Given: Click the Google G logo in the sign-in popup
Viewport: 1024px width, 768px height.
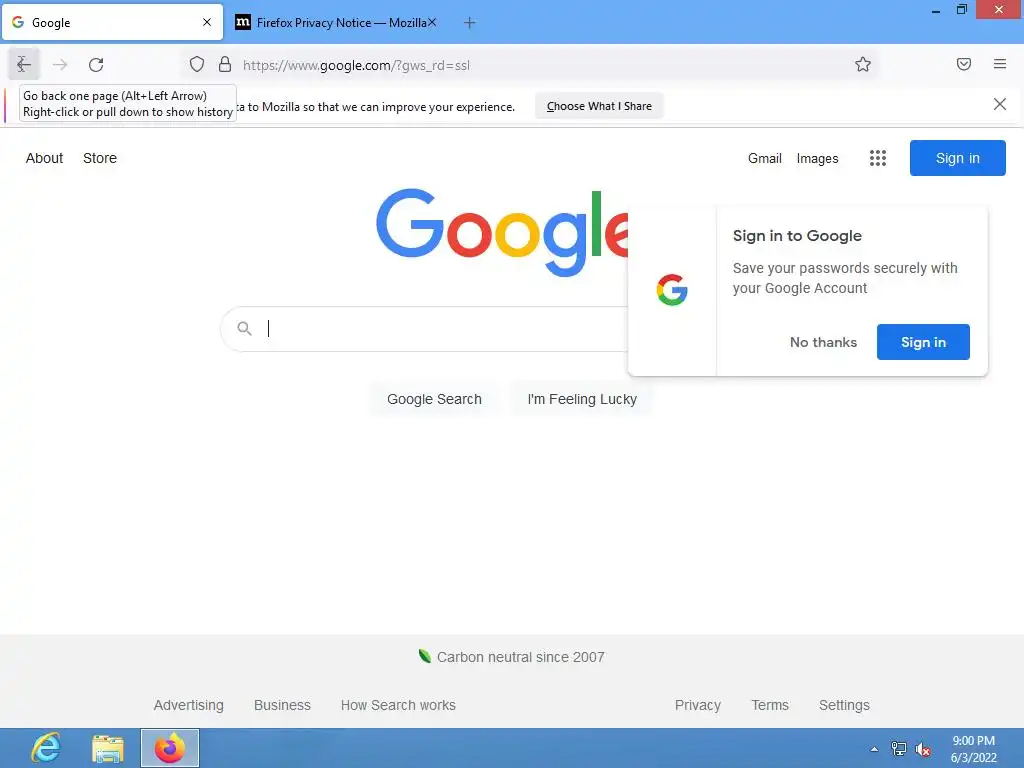Looking at the screenshot, I should [x=672, y=290].
